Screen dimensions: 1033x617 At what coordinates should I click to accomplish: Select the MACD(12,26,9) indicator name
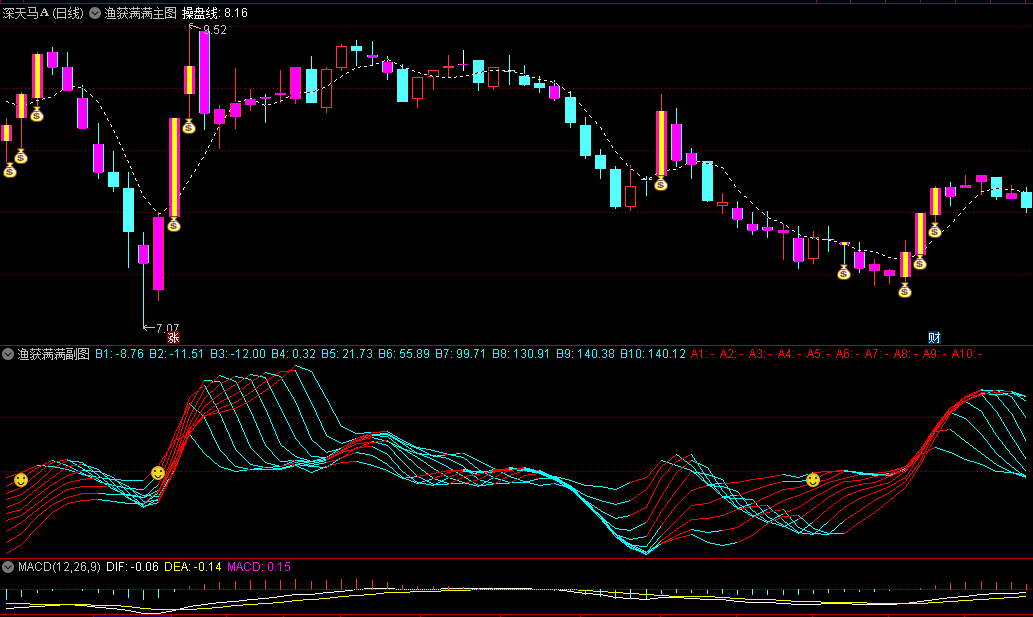pyautogui.click(x=59, y=567)
